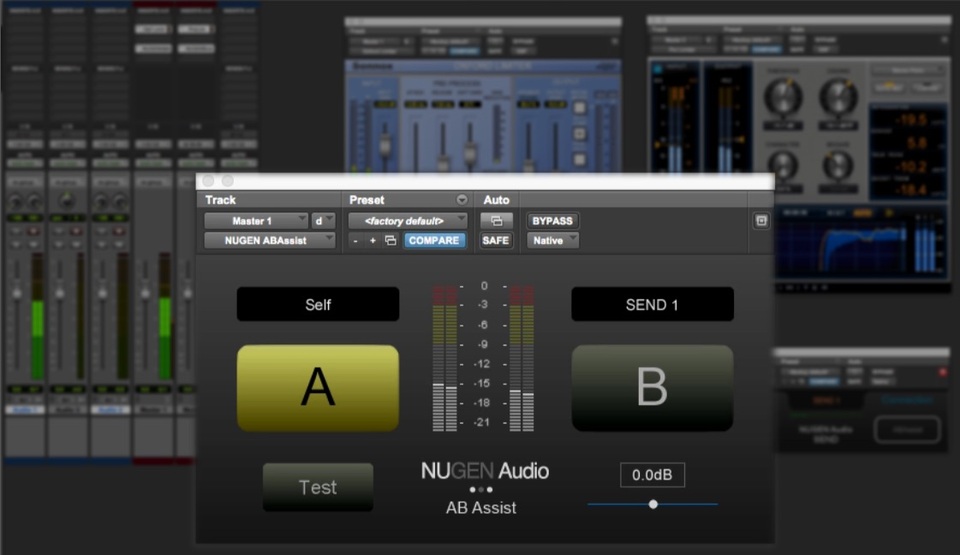The image size is (960, 555).
Task: Toggle the COMPARE button
Action: point(435,241)
